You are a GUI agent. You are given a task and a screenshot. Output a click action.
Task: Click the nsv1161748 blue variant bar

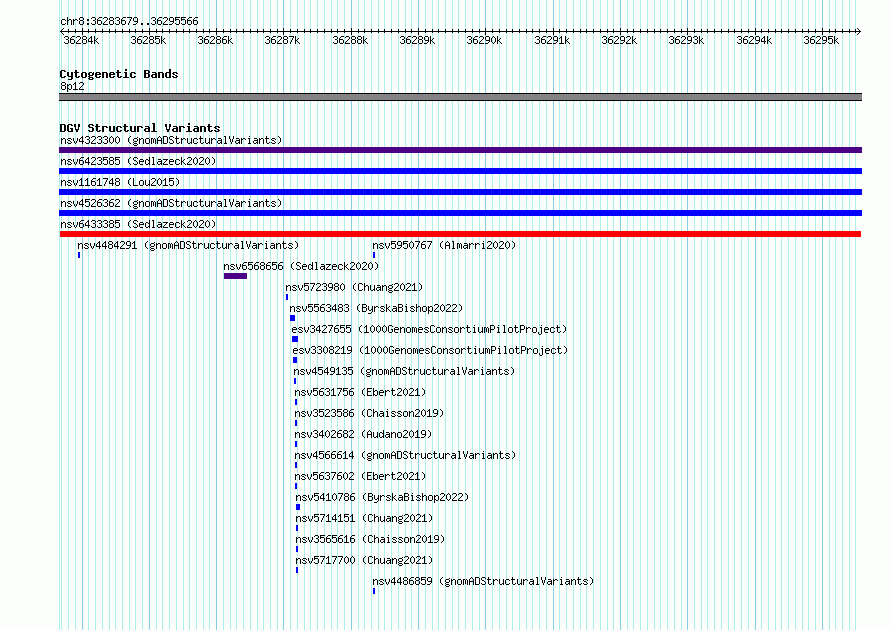(460, 192)
